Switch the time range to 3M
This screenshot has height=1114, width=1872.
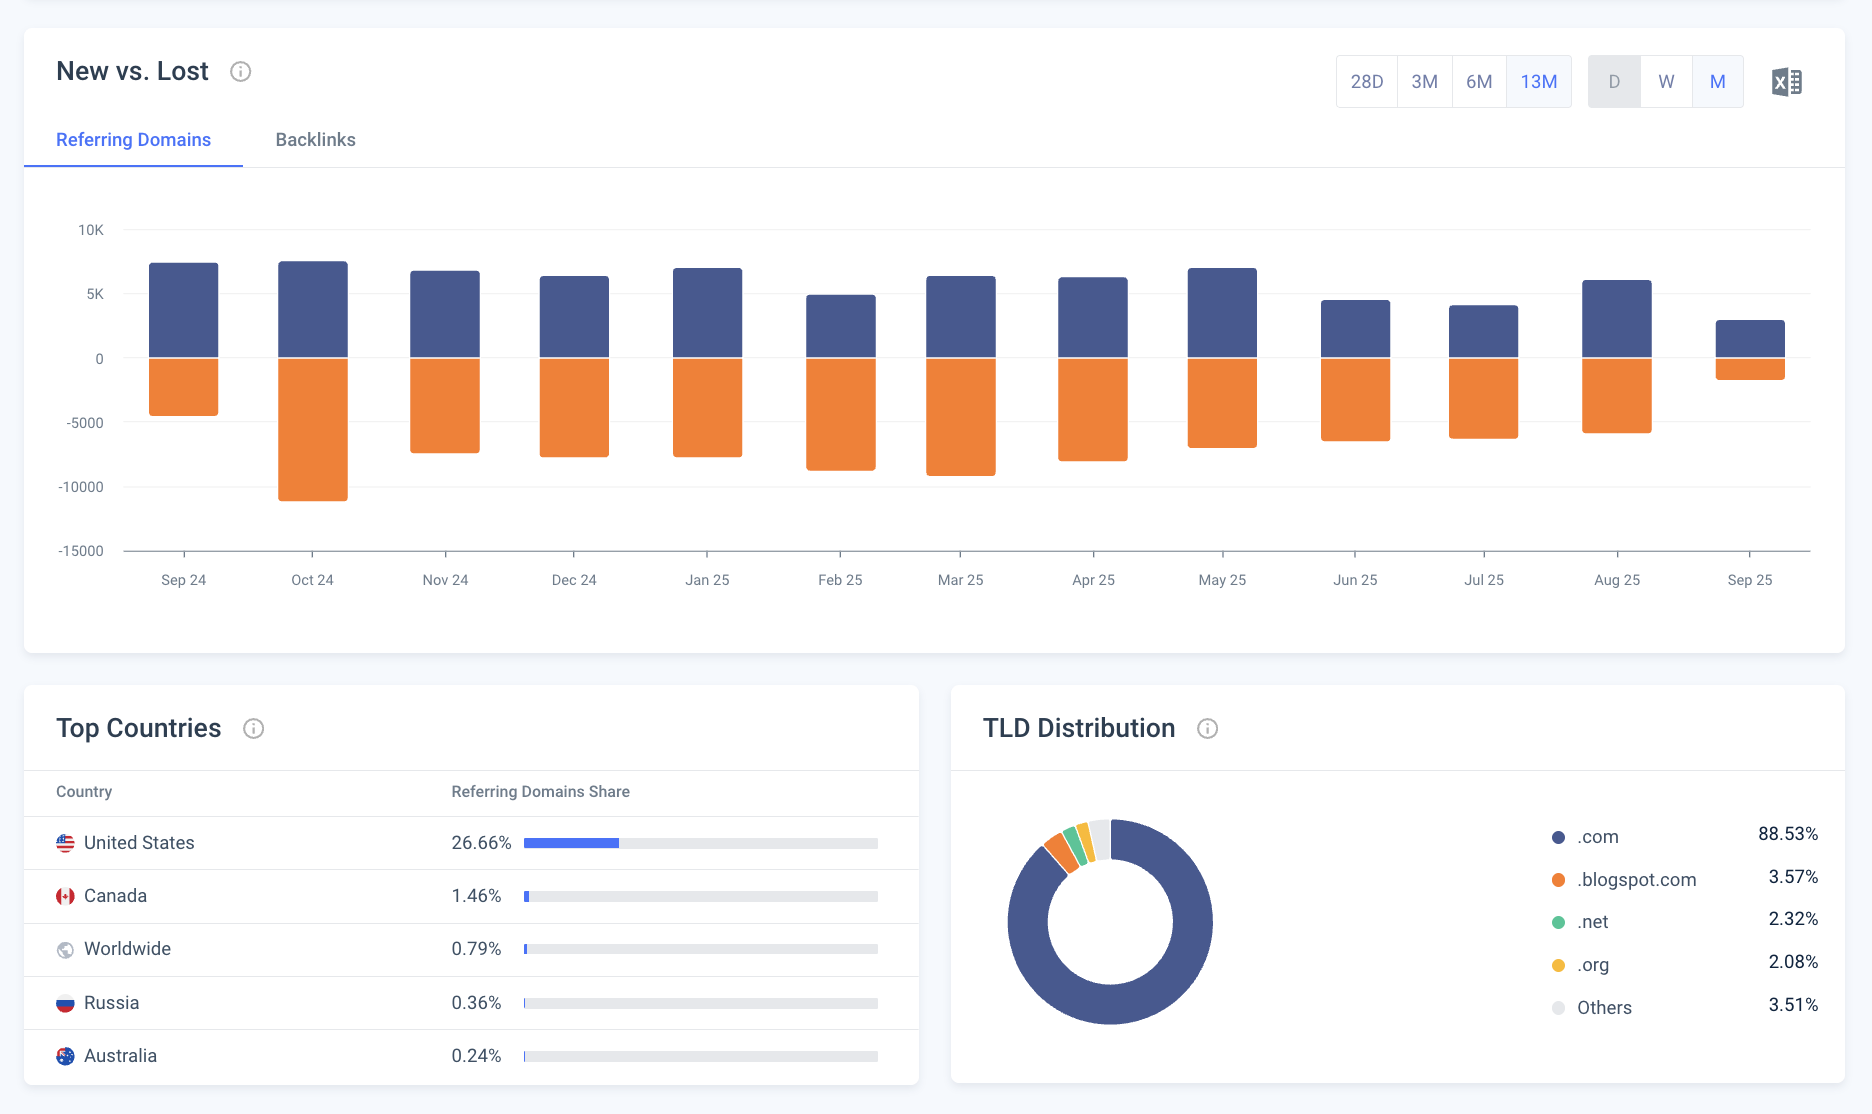pos(1424,82)
